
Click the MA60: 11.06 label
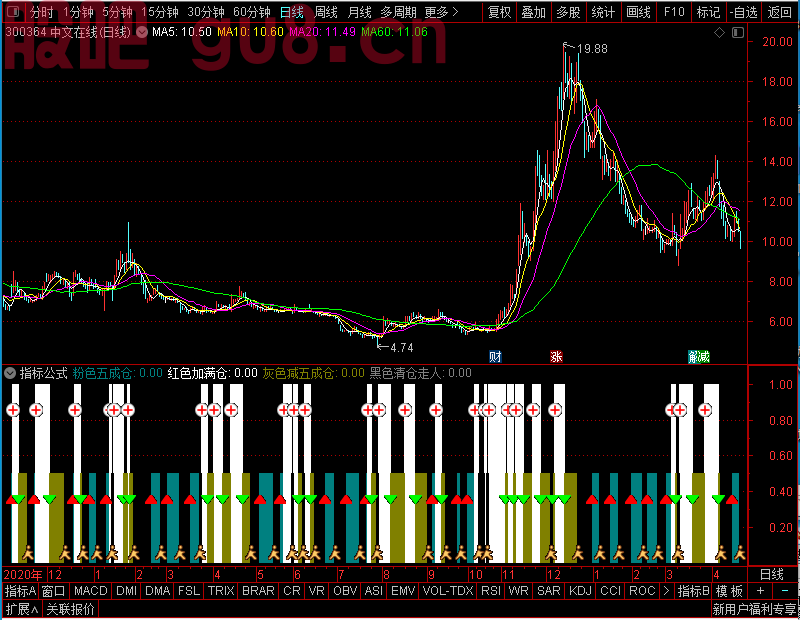(394, 32)
